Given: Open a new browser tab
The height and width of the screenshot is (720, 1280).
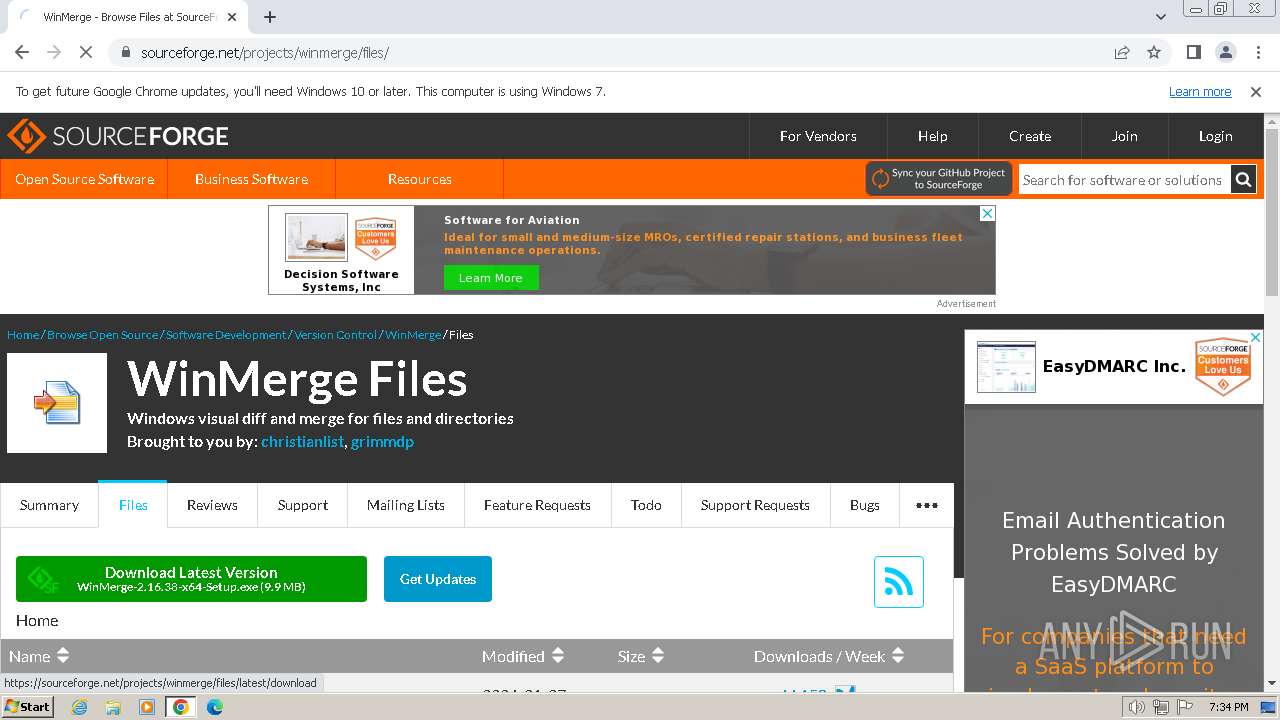Looking at the screenshot, I should 270,17.
